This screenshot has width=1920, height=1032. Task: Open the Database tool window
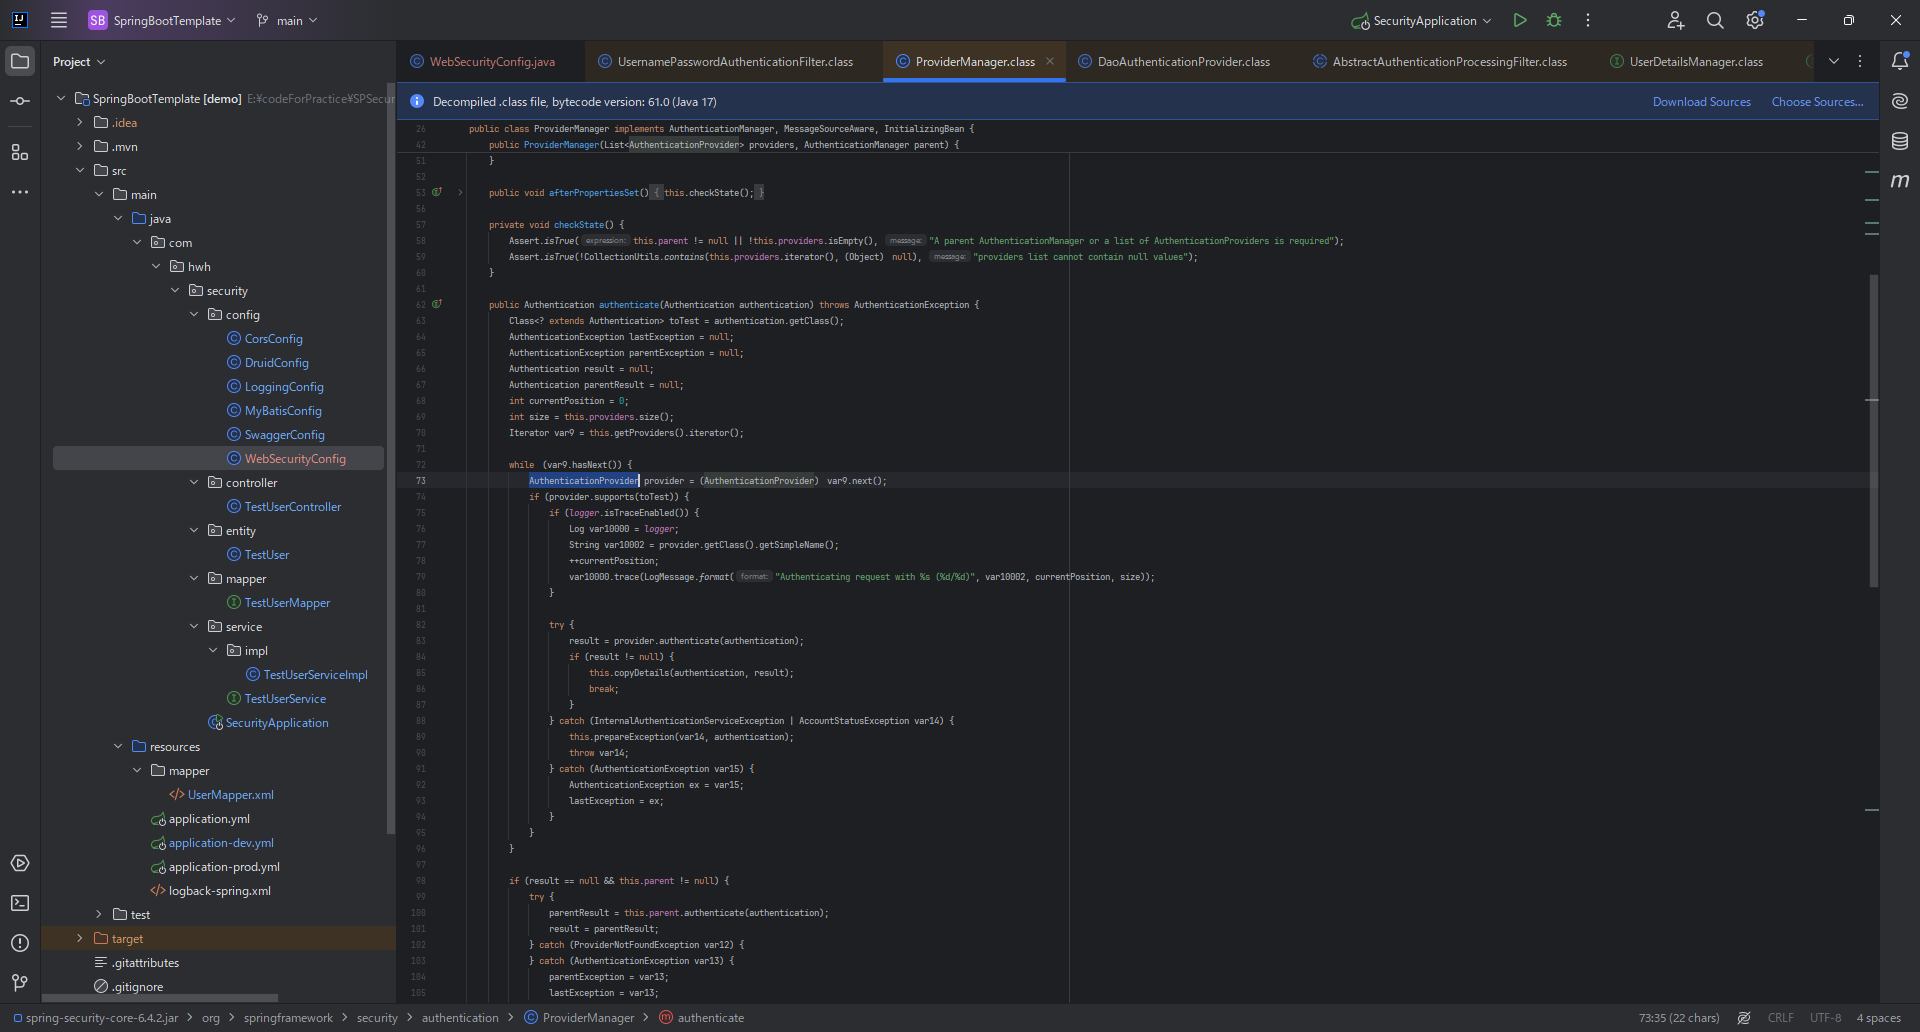tap(1900, 141)
